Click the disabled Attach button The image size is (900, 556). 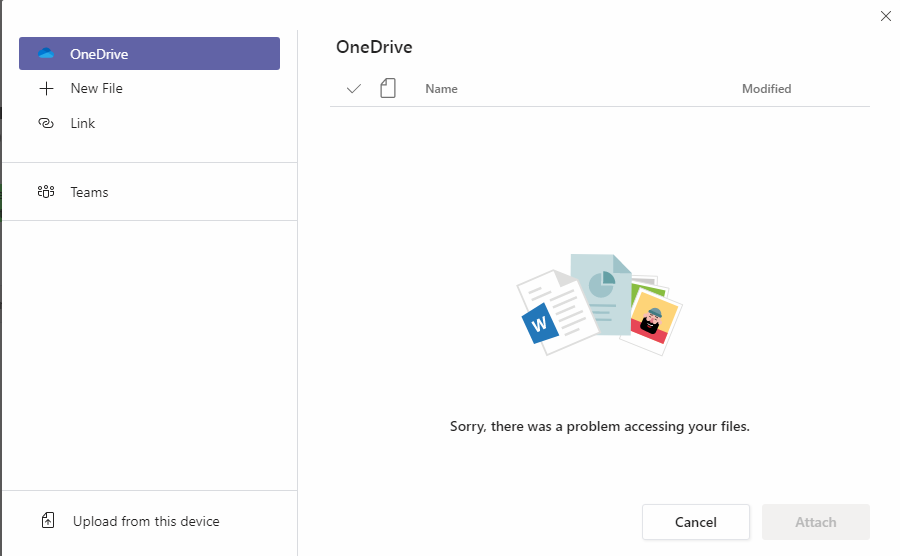[816, 522]
